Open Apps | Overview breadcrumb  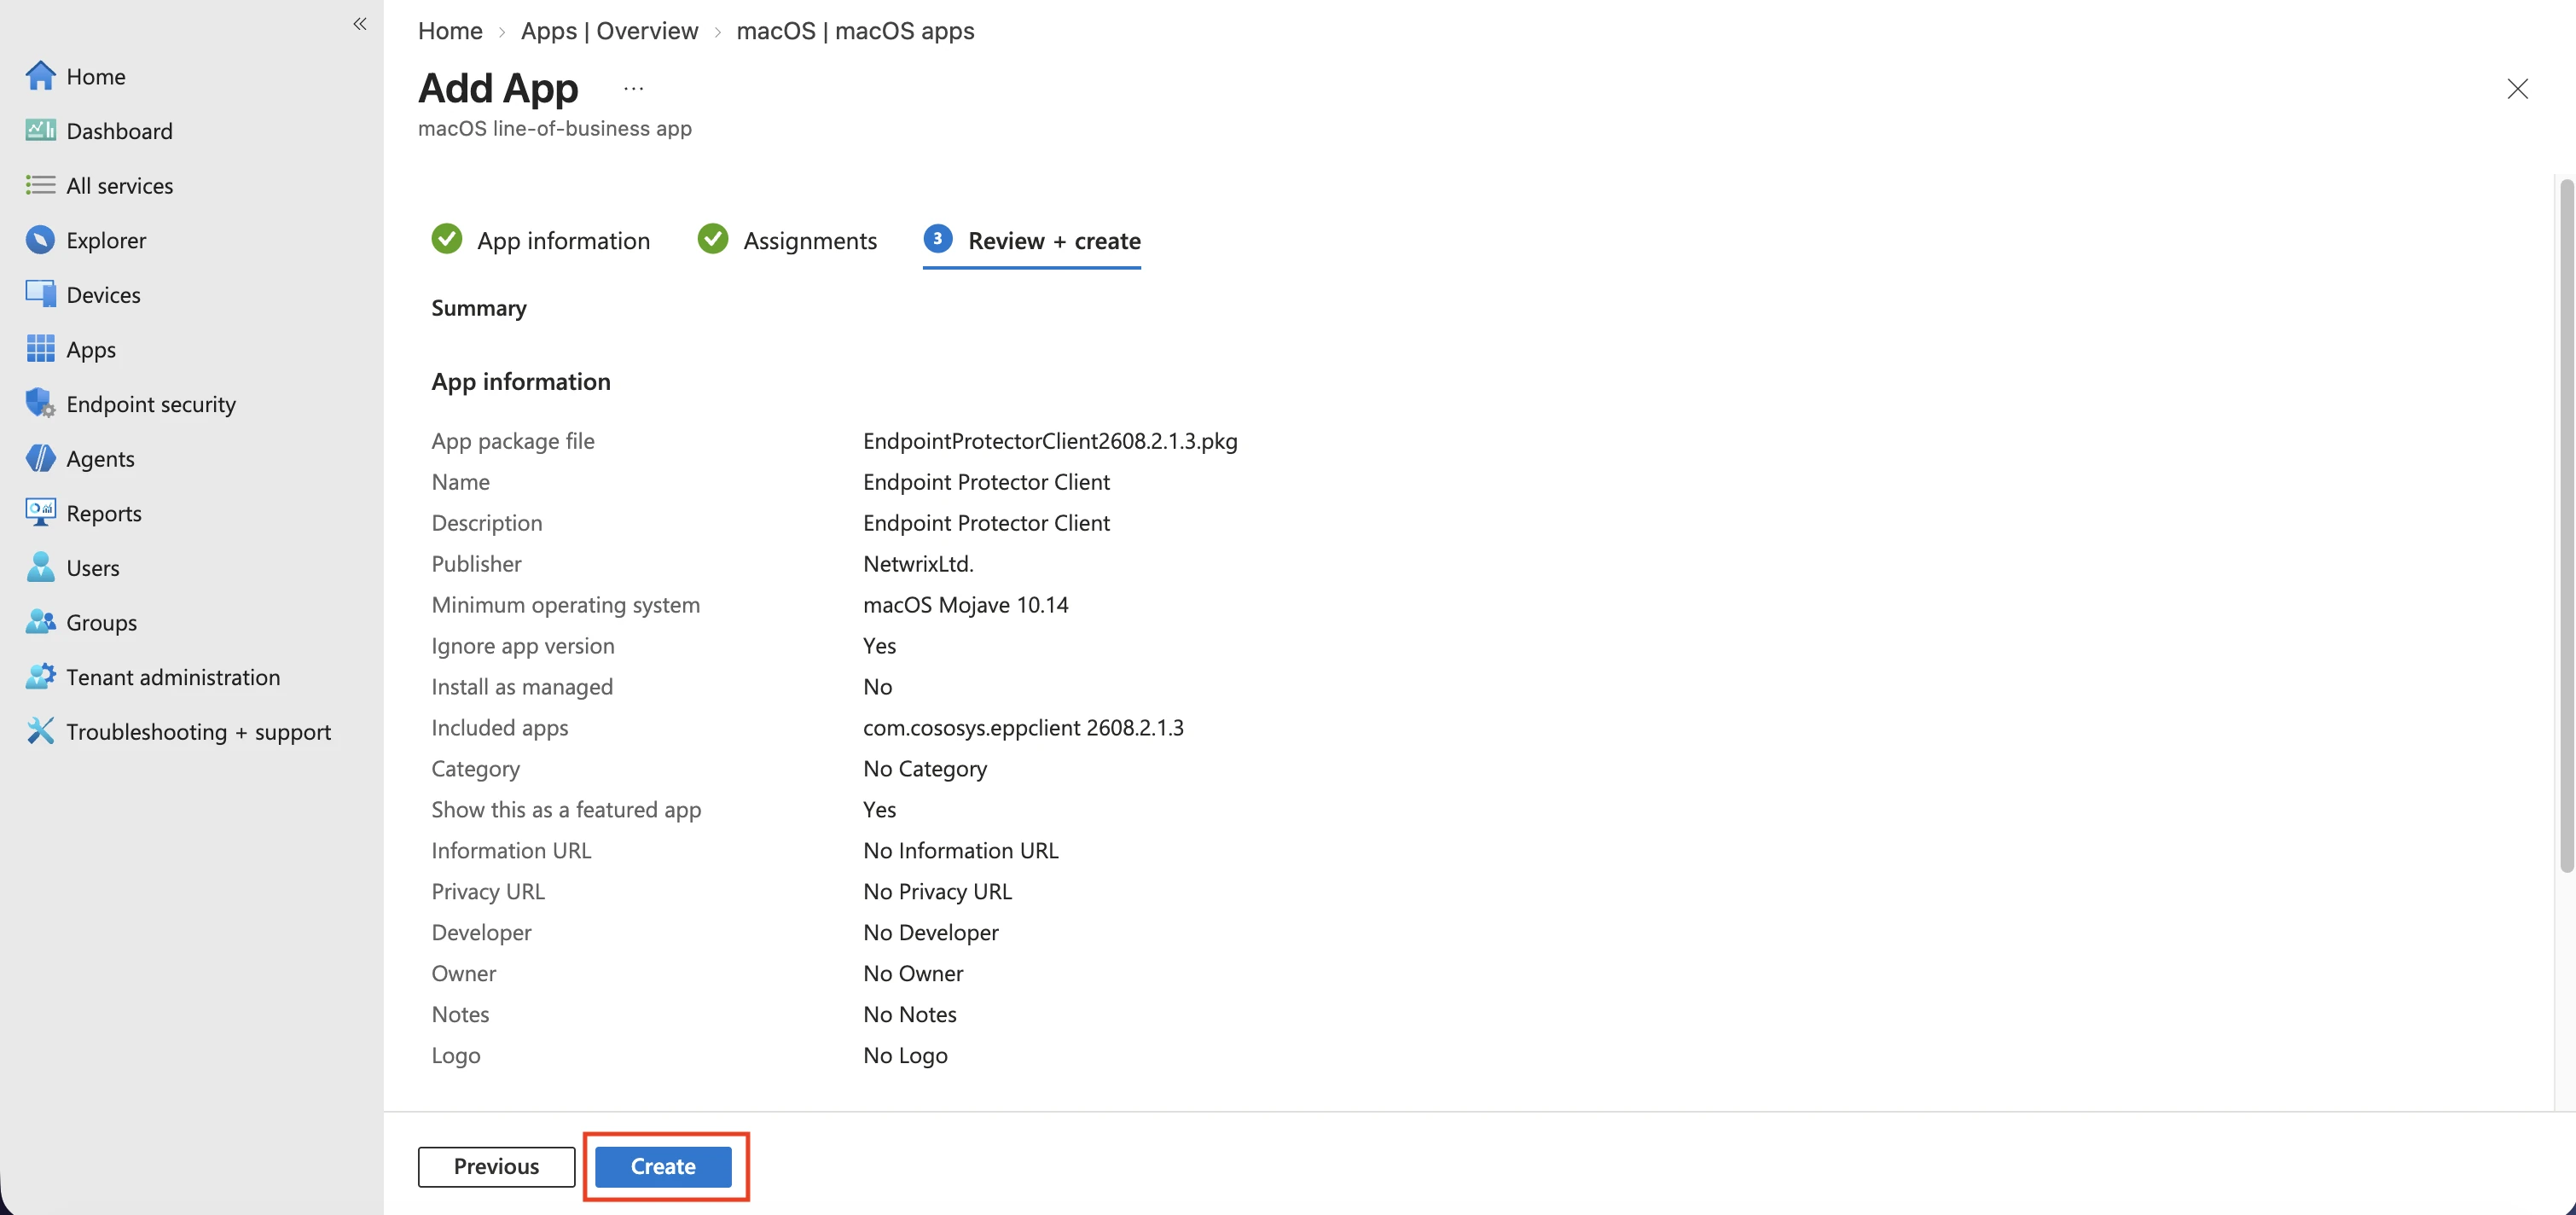click(609, 31)
